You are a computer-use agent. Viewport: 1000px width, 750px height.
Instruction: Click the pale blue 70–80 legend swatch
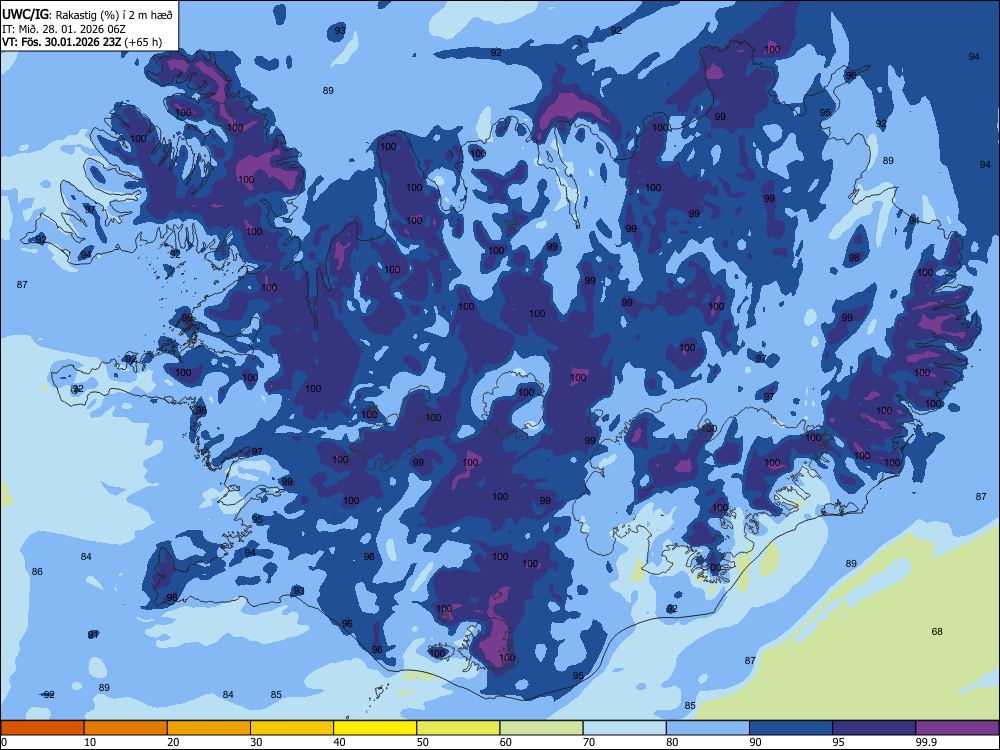point(624,728)
